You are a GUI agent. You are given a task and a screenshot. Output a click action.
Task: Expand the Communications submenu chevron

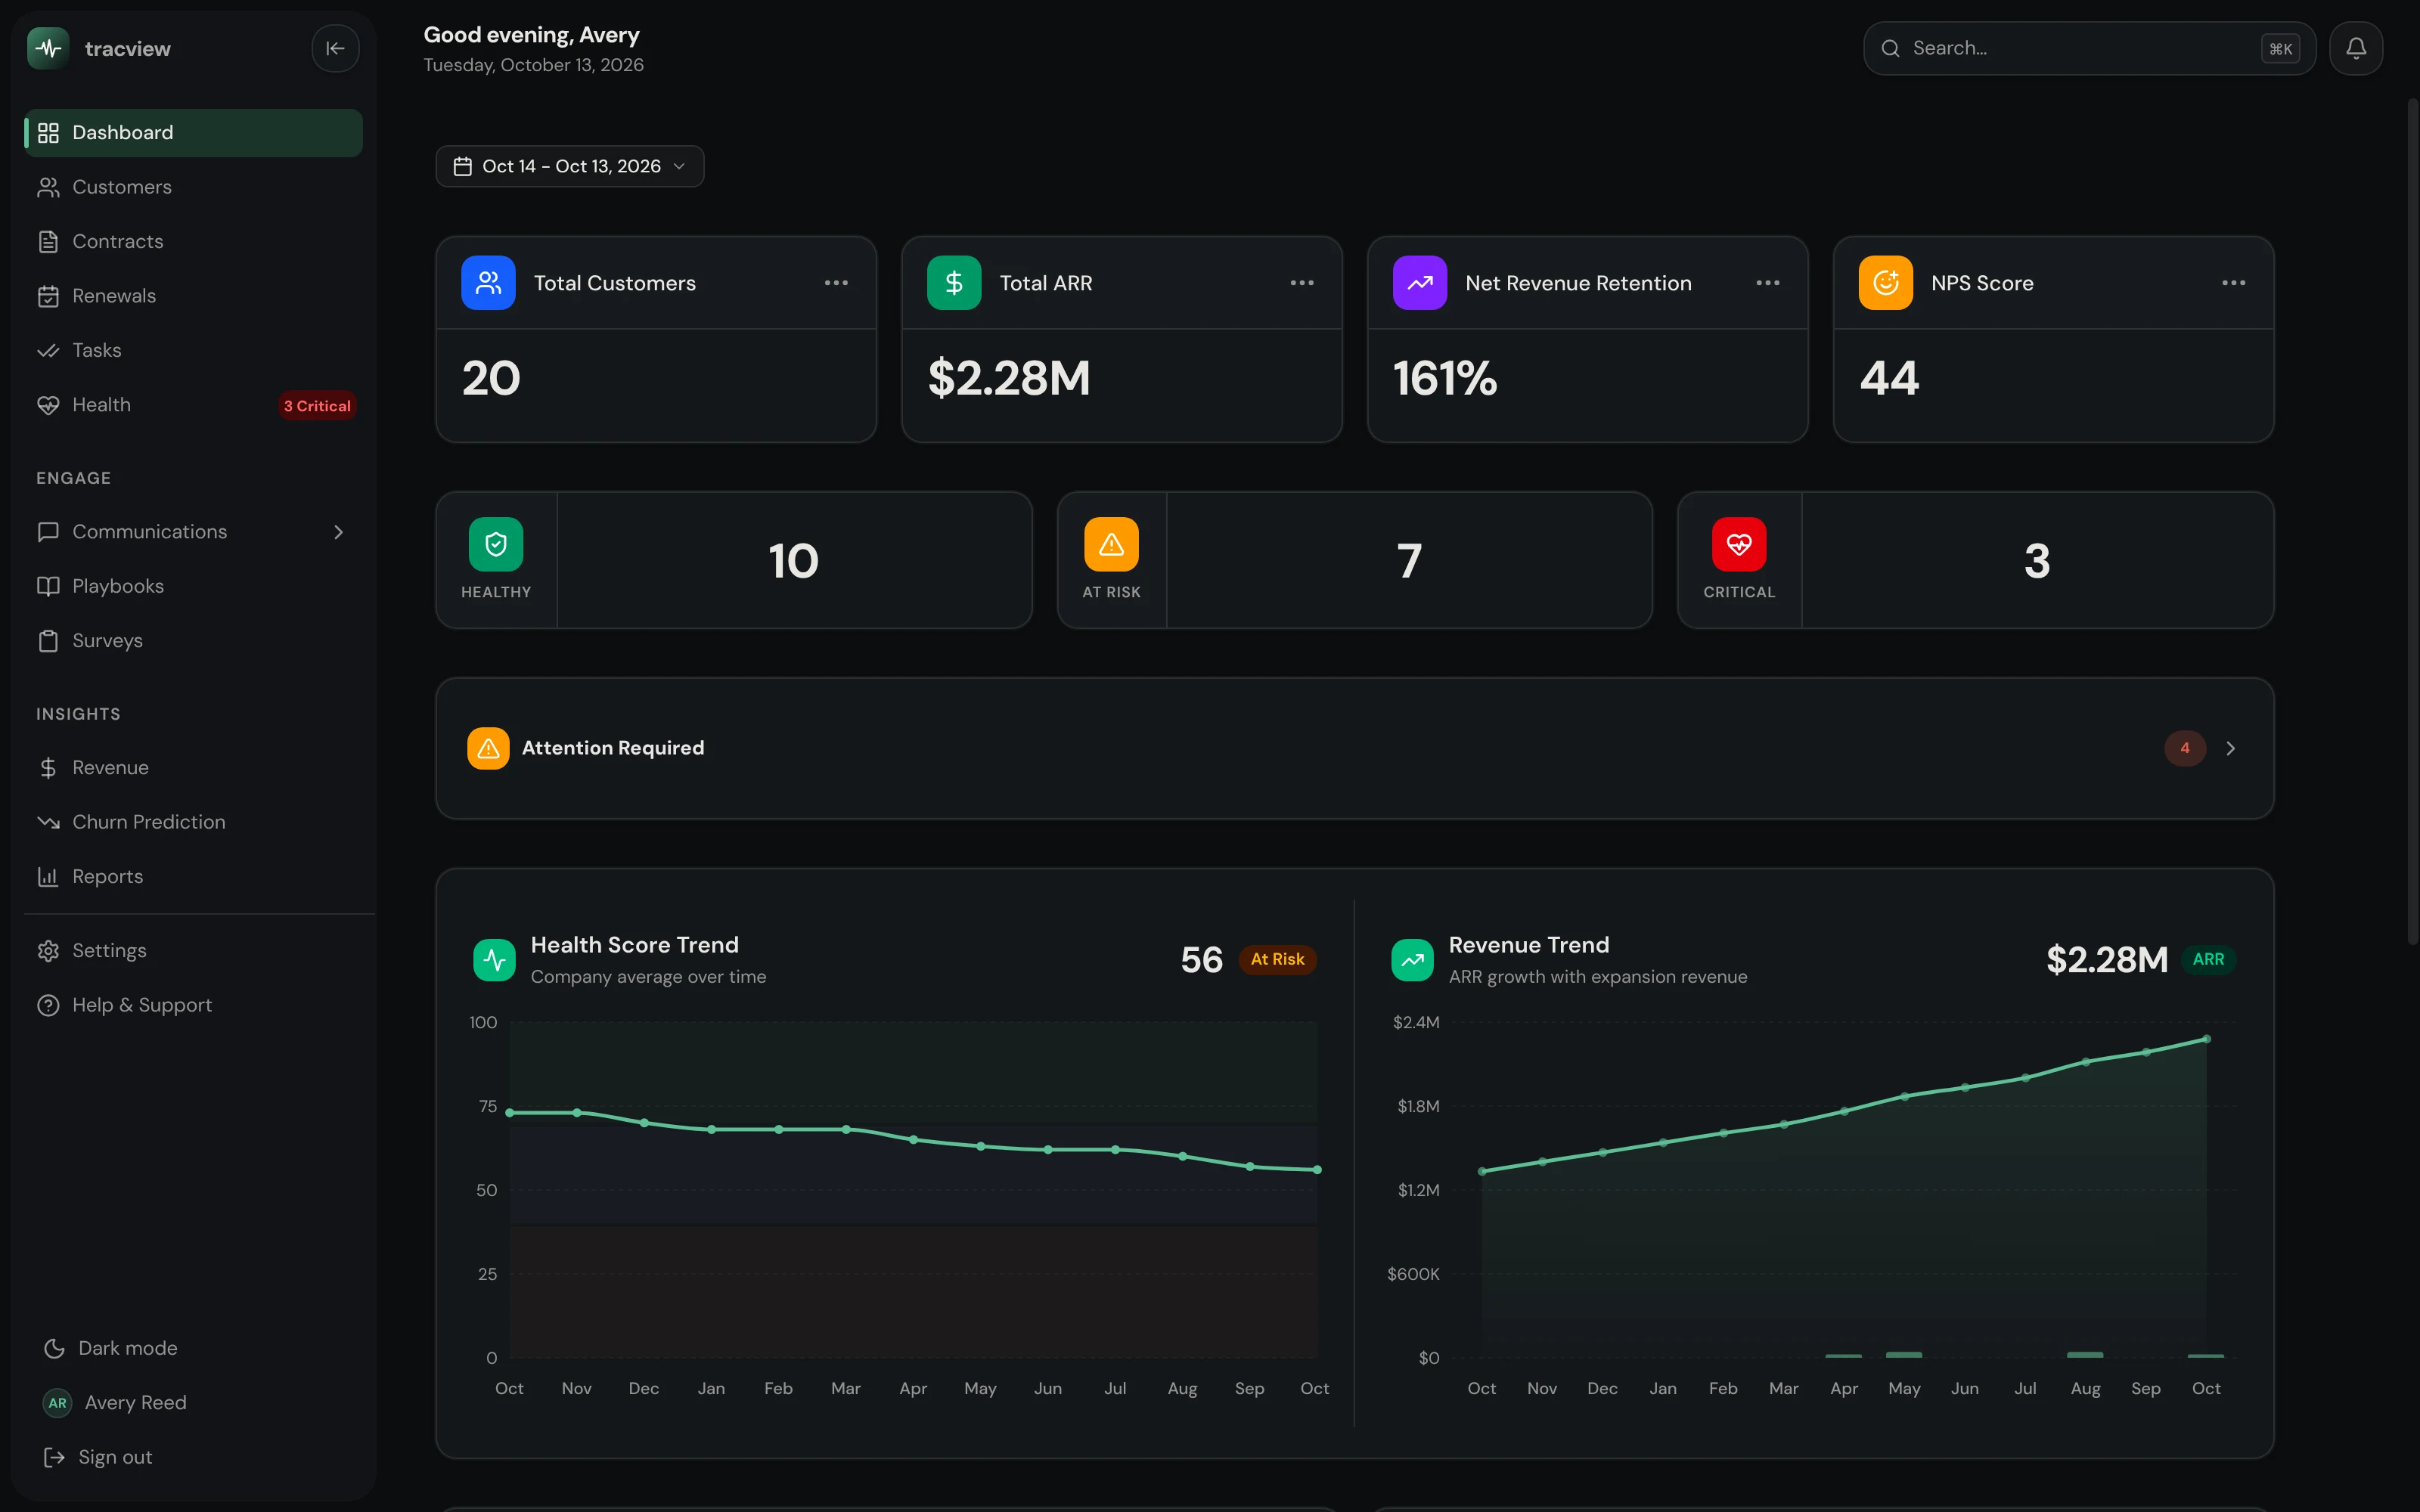pos(338,532)
